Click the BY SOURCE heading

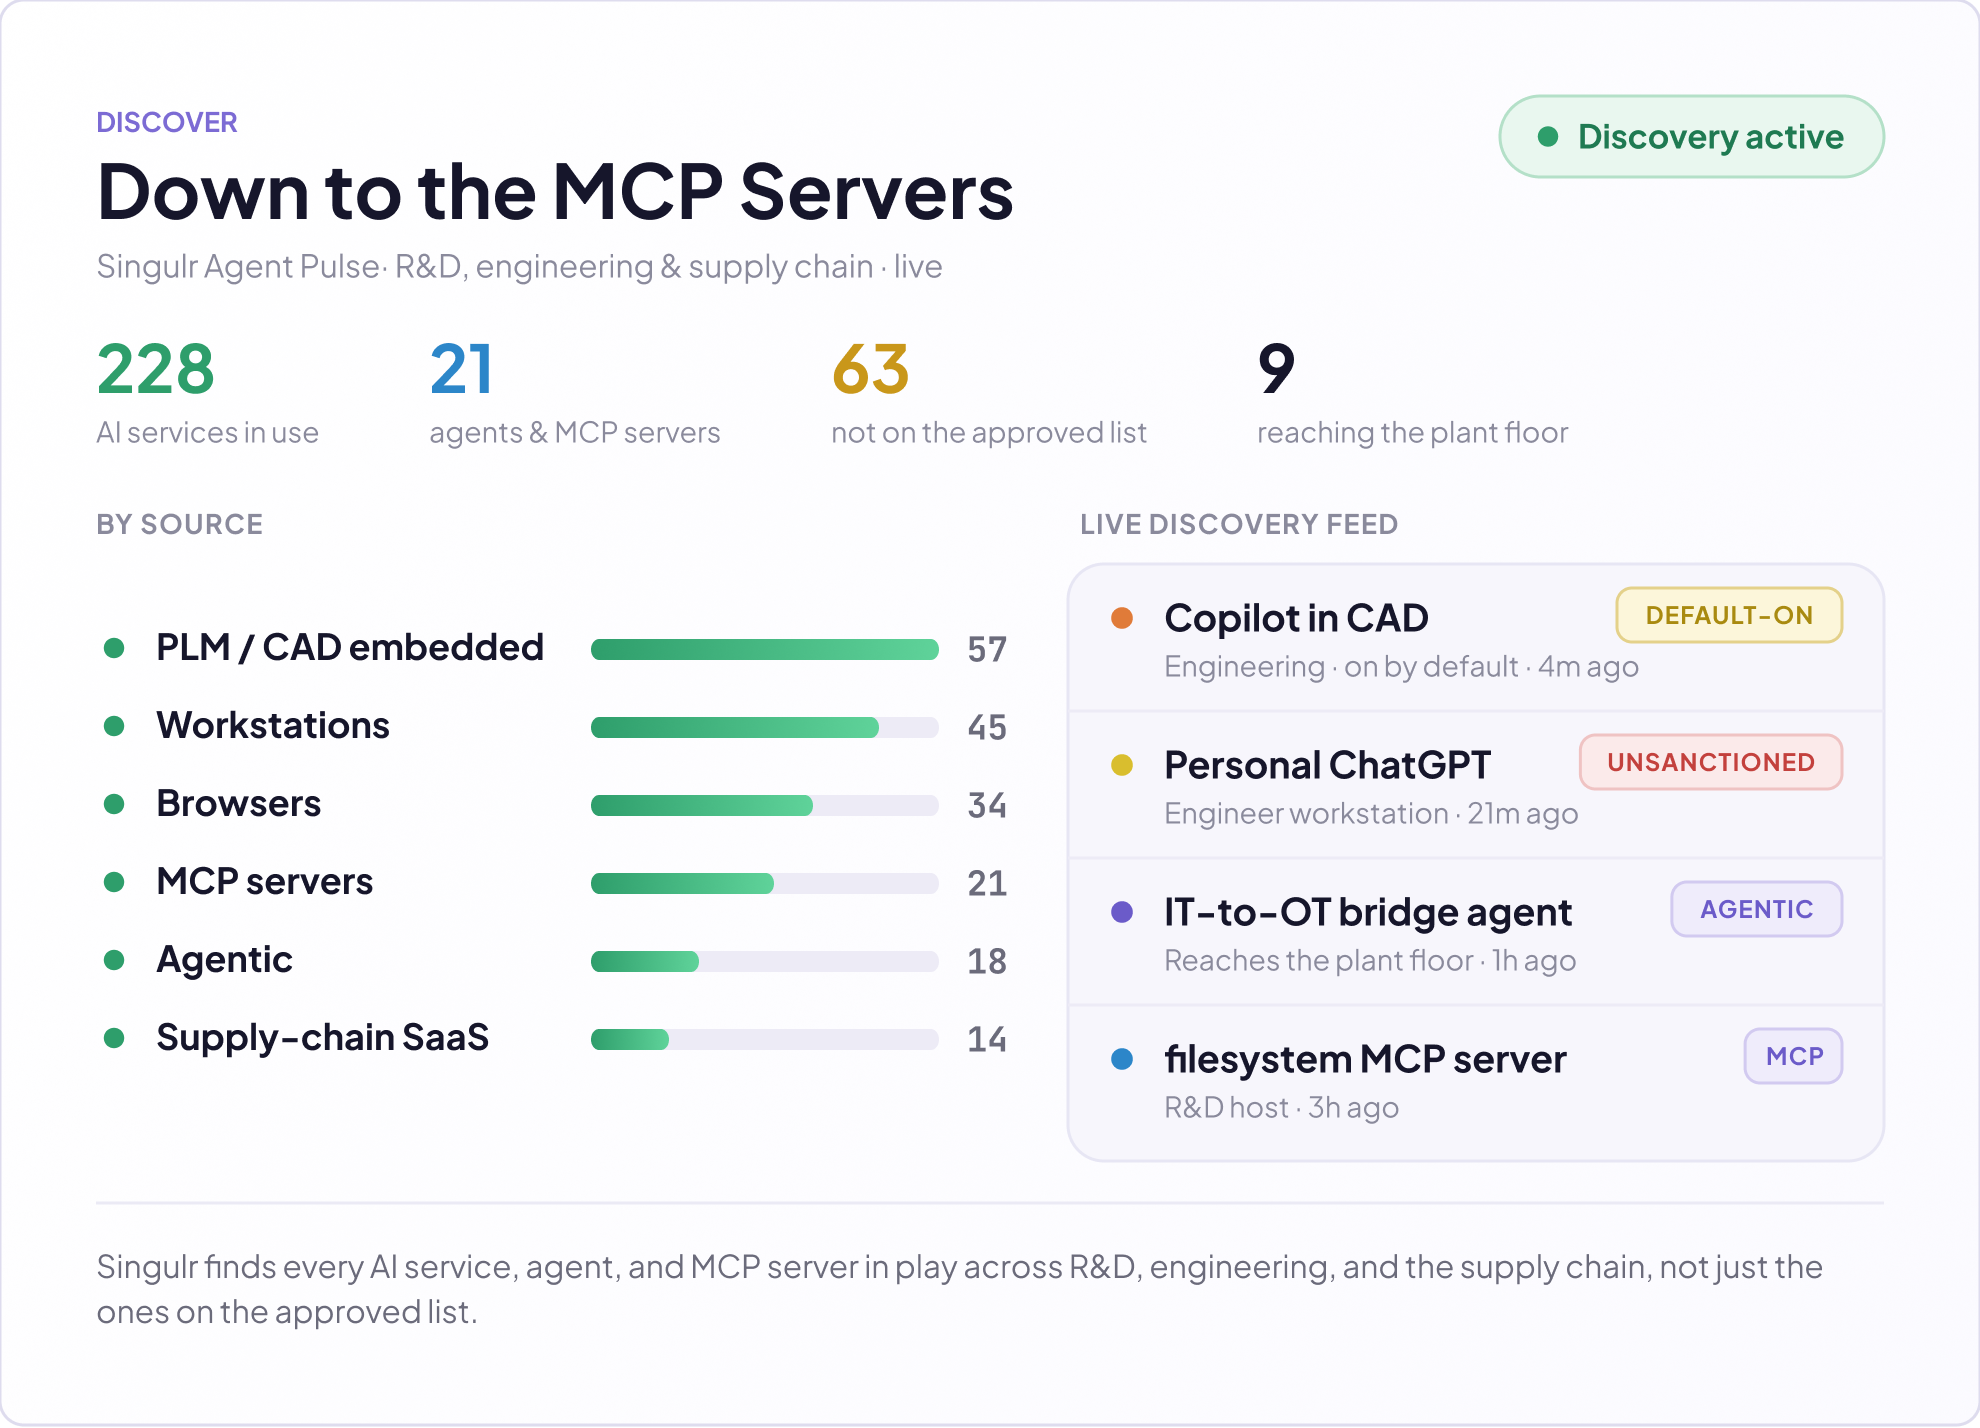click(x=180, y=524)
